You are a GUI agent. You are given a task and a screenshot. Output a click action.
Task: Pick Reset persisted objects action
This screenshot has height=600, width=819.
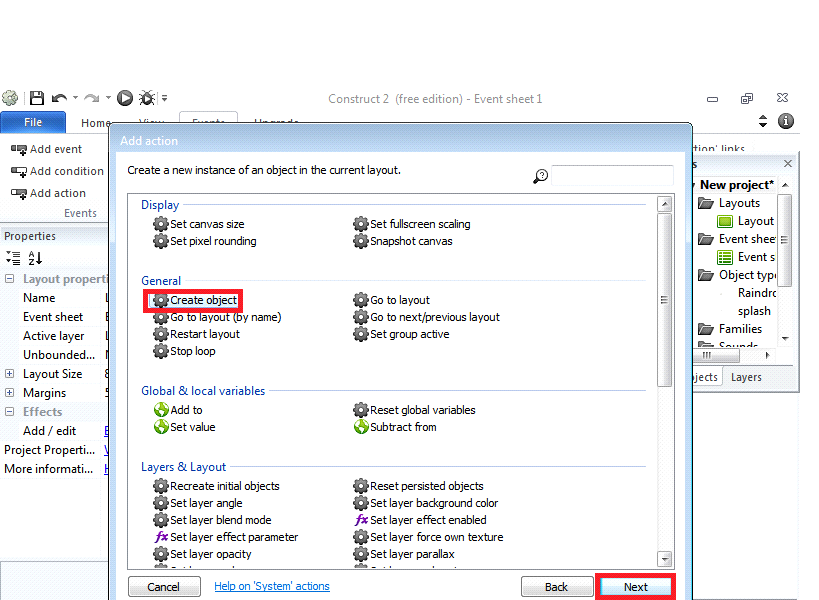point(418,486)
